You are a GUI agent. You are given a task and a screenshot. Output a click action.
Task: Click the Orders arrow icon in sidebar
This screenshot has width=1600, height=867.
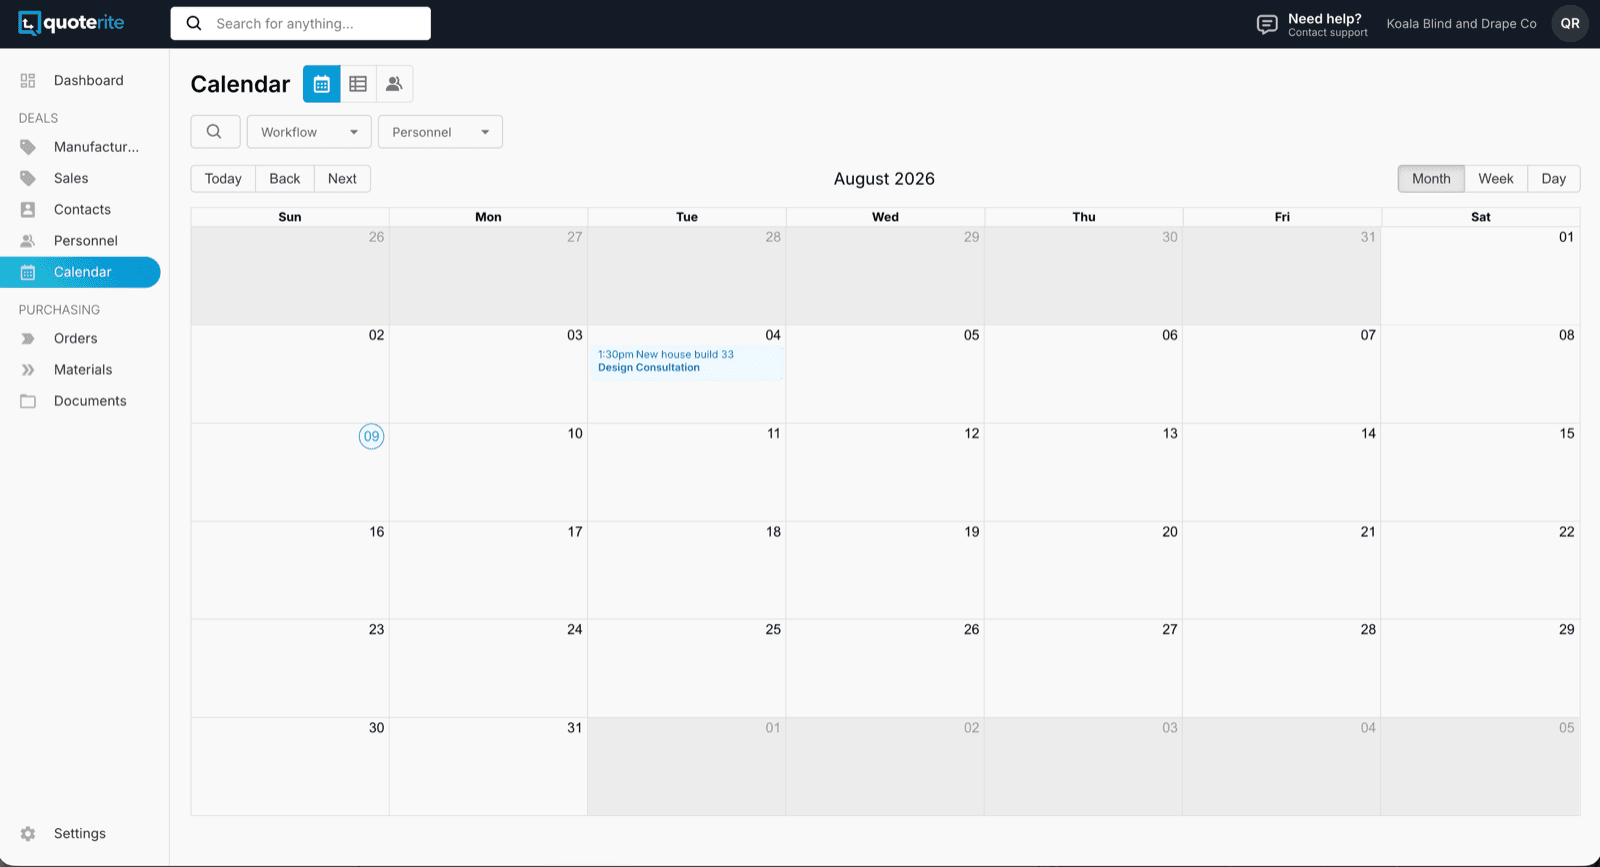point(28,338)
